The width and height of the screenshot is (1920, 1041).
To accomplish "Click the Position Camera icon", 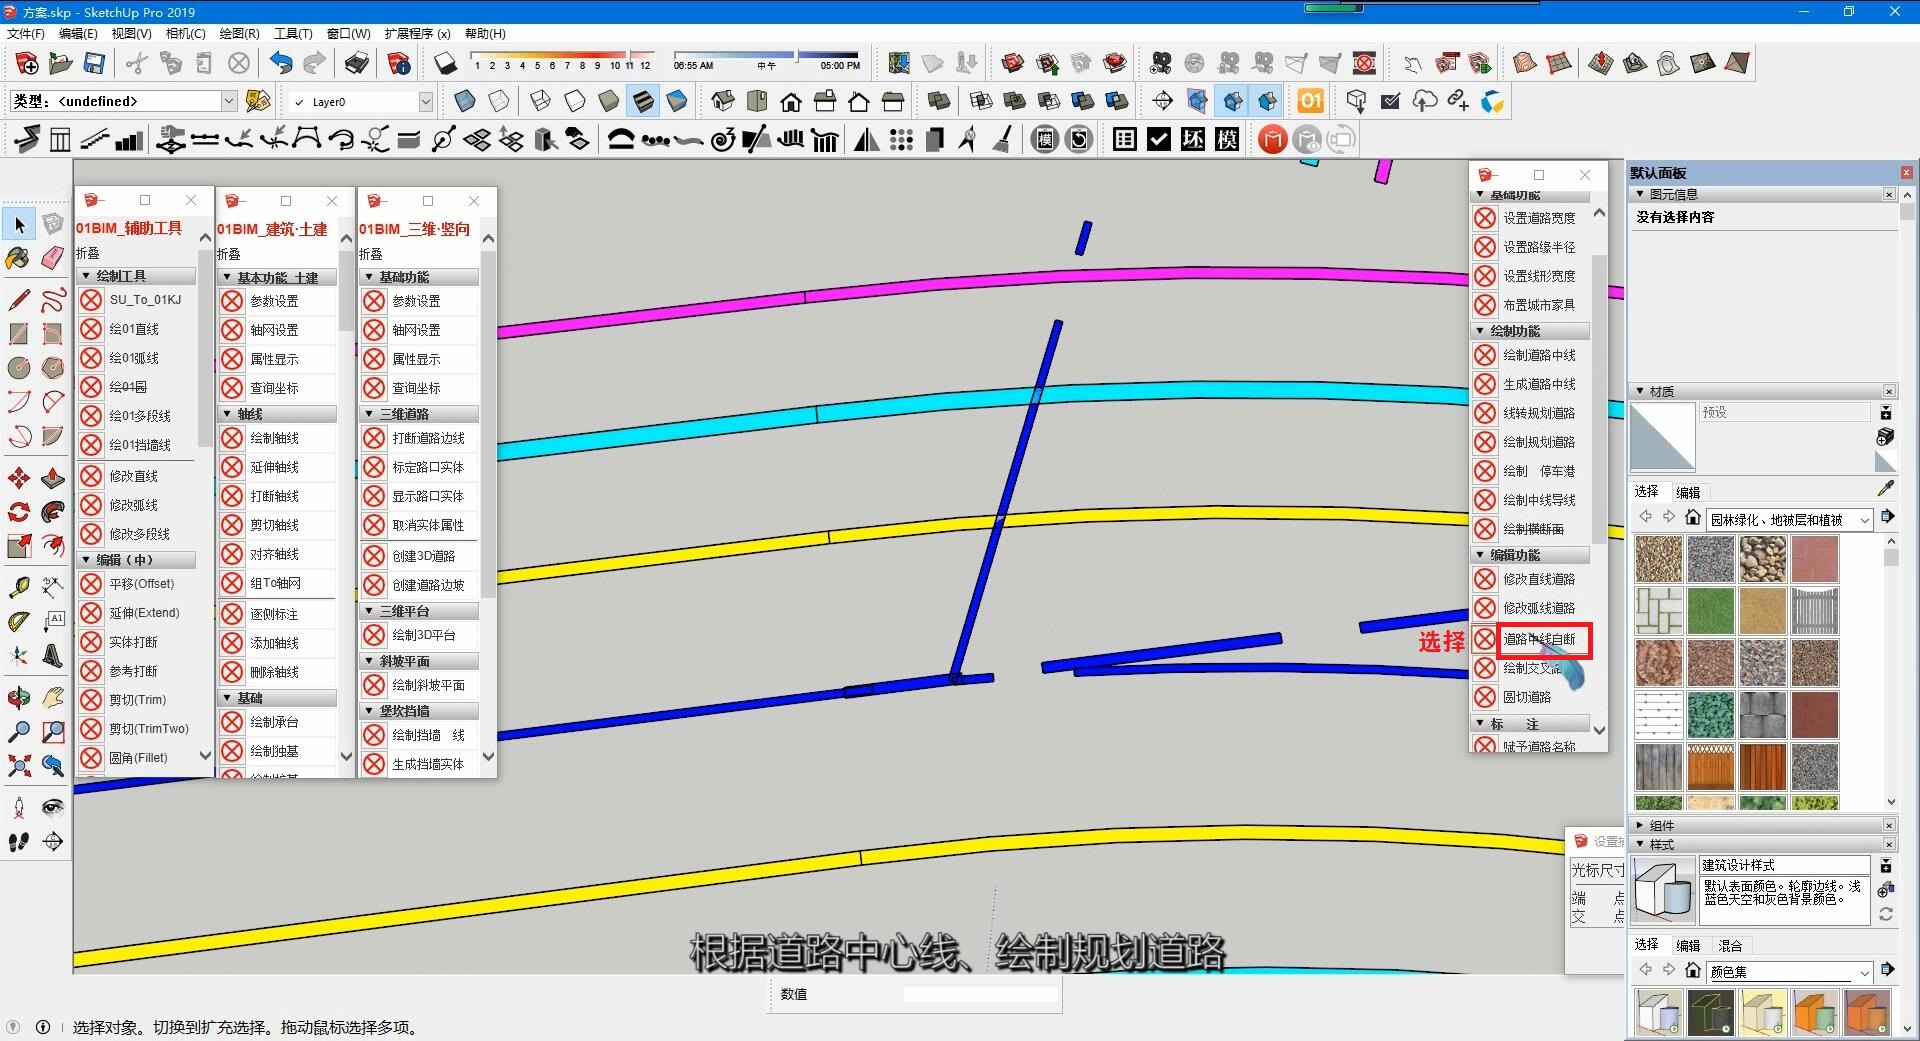I will [19, 808].
